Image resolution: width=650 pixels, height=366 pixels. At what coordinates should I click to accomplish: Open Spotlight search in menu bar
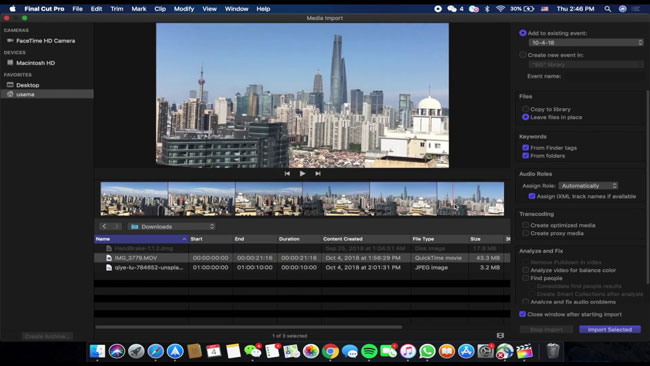tap(607, 9)
